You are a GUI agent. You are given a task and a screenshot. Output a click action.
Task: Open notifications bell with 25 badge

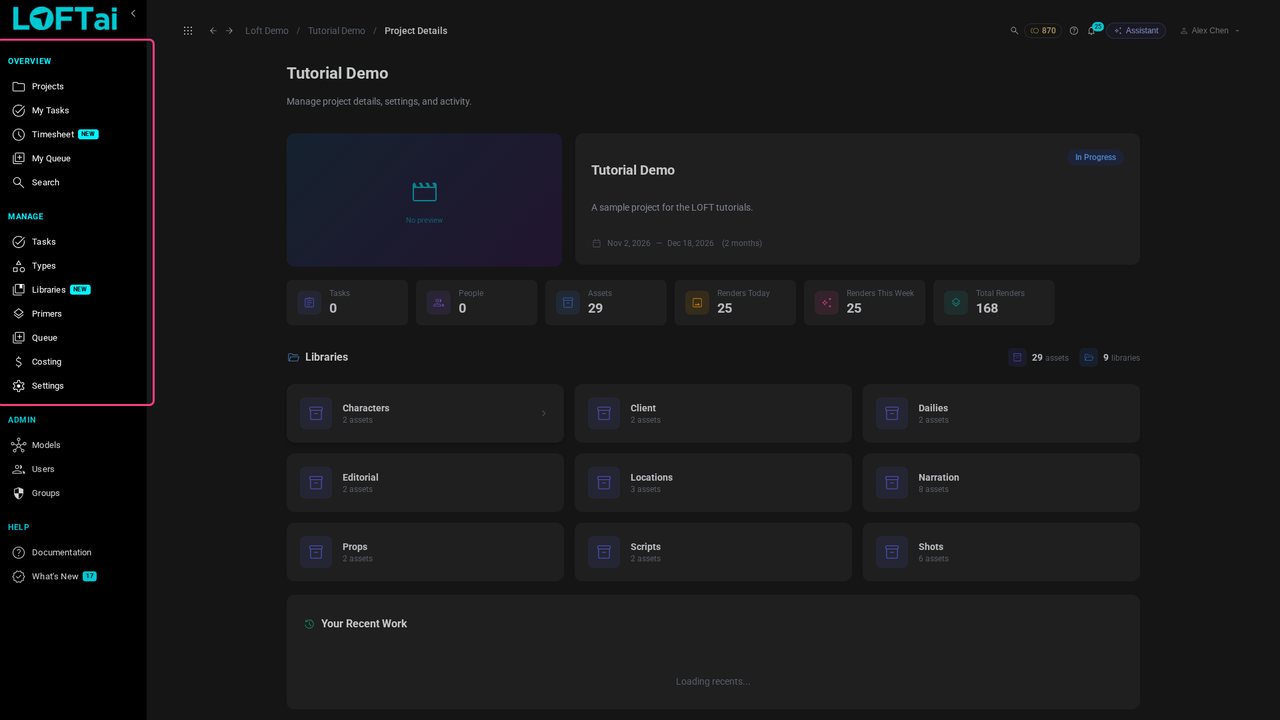pos(1092,31)
